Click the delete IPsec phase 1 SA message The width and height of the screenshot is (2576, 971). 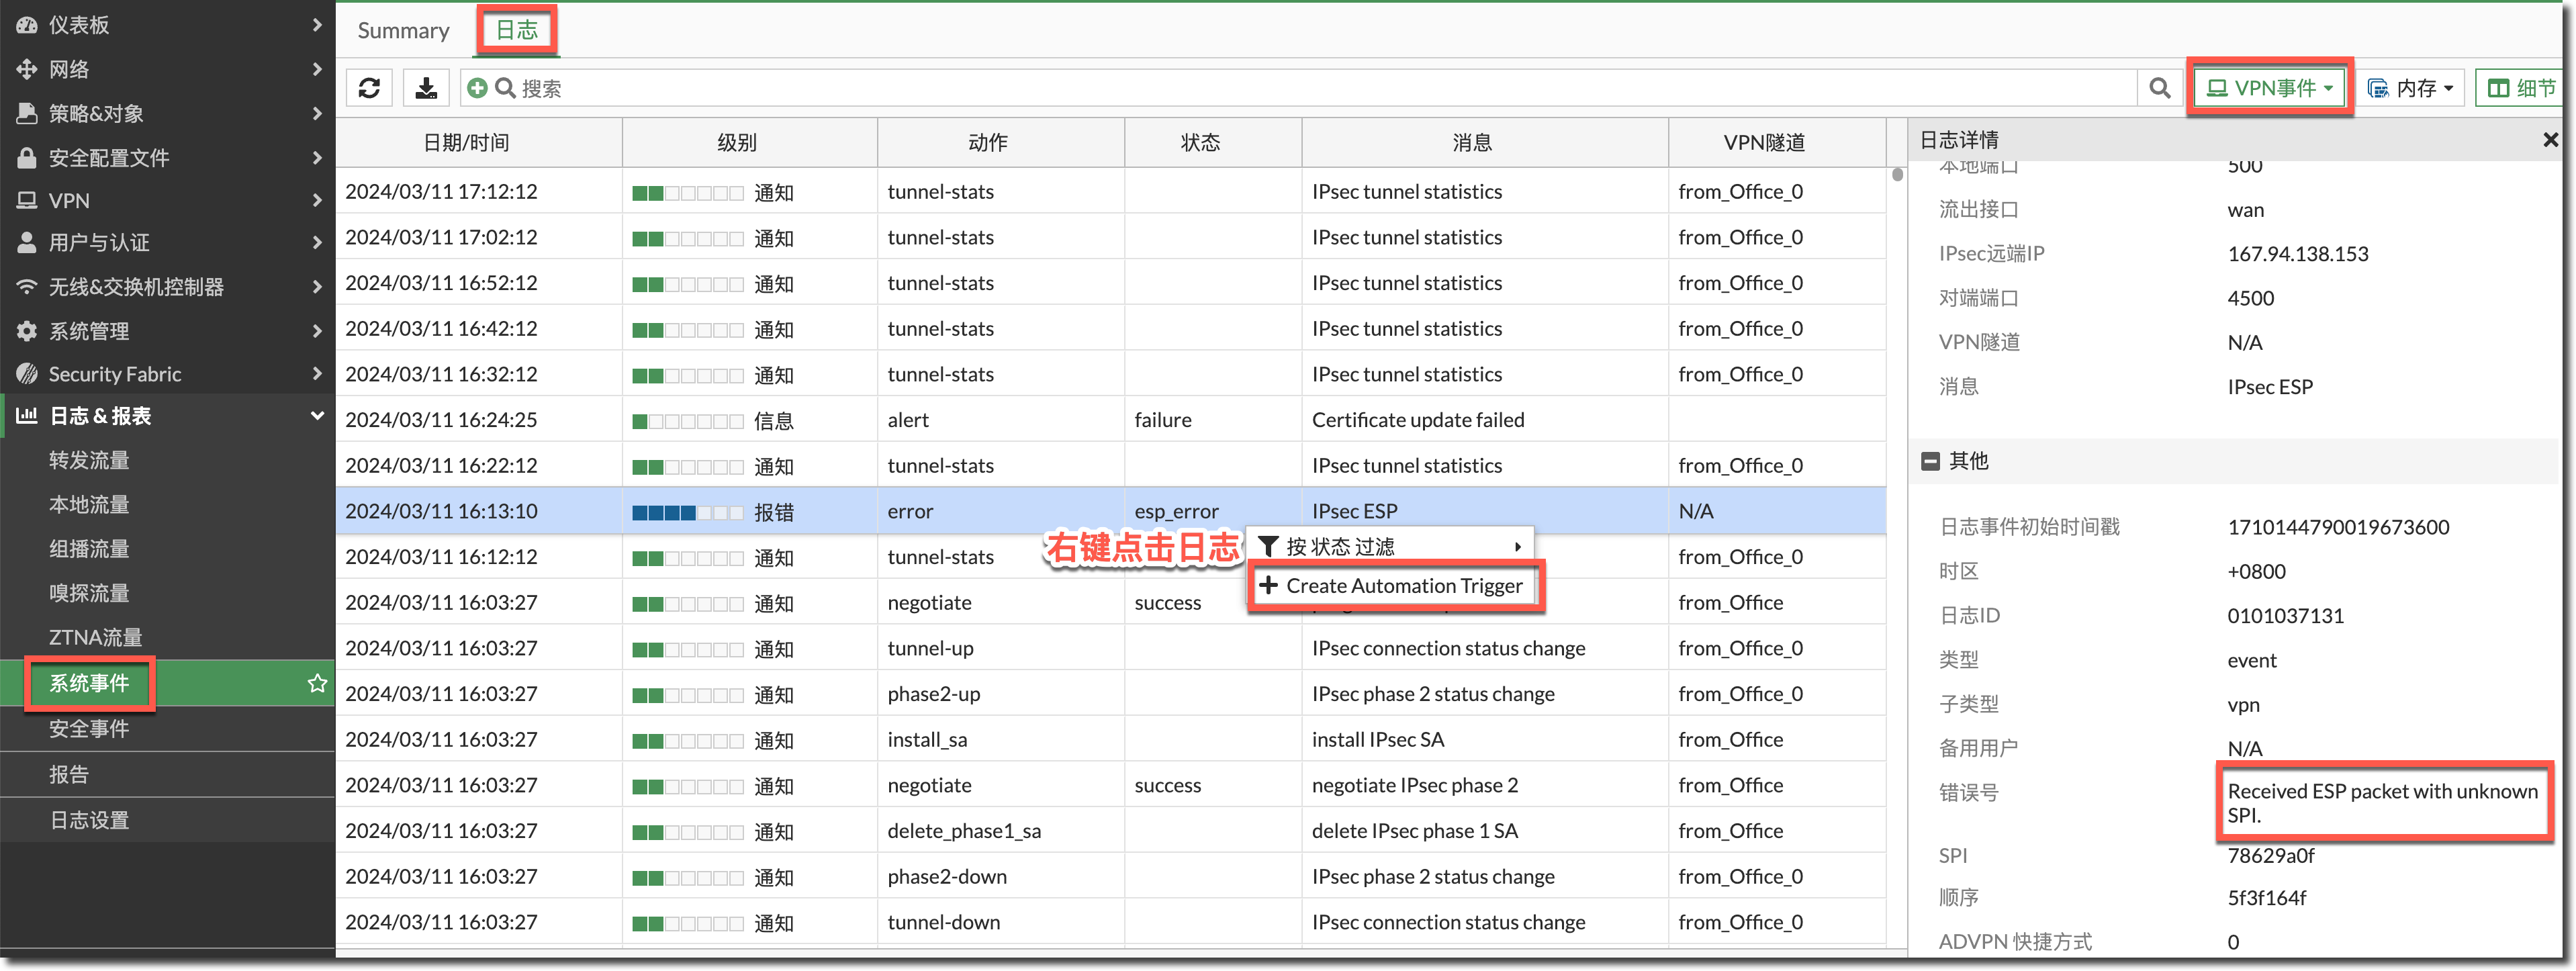point(1414,831)
